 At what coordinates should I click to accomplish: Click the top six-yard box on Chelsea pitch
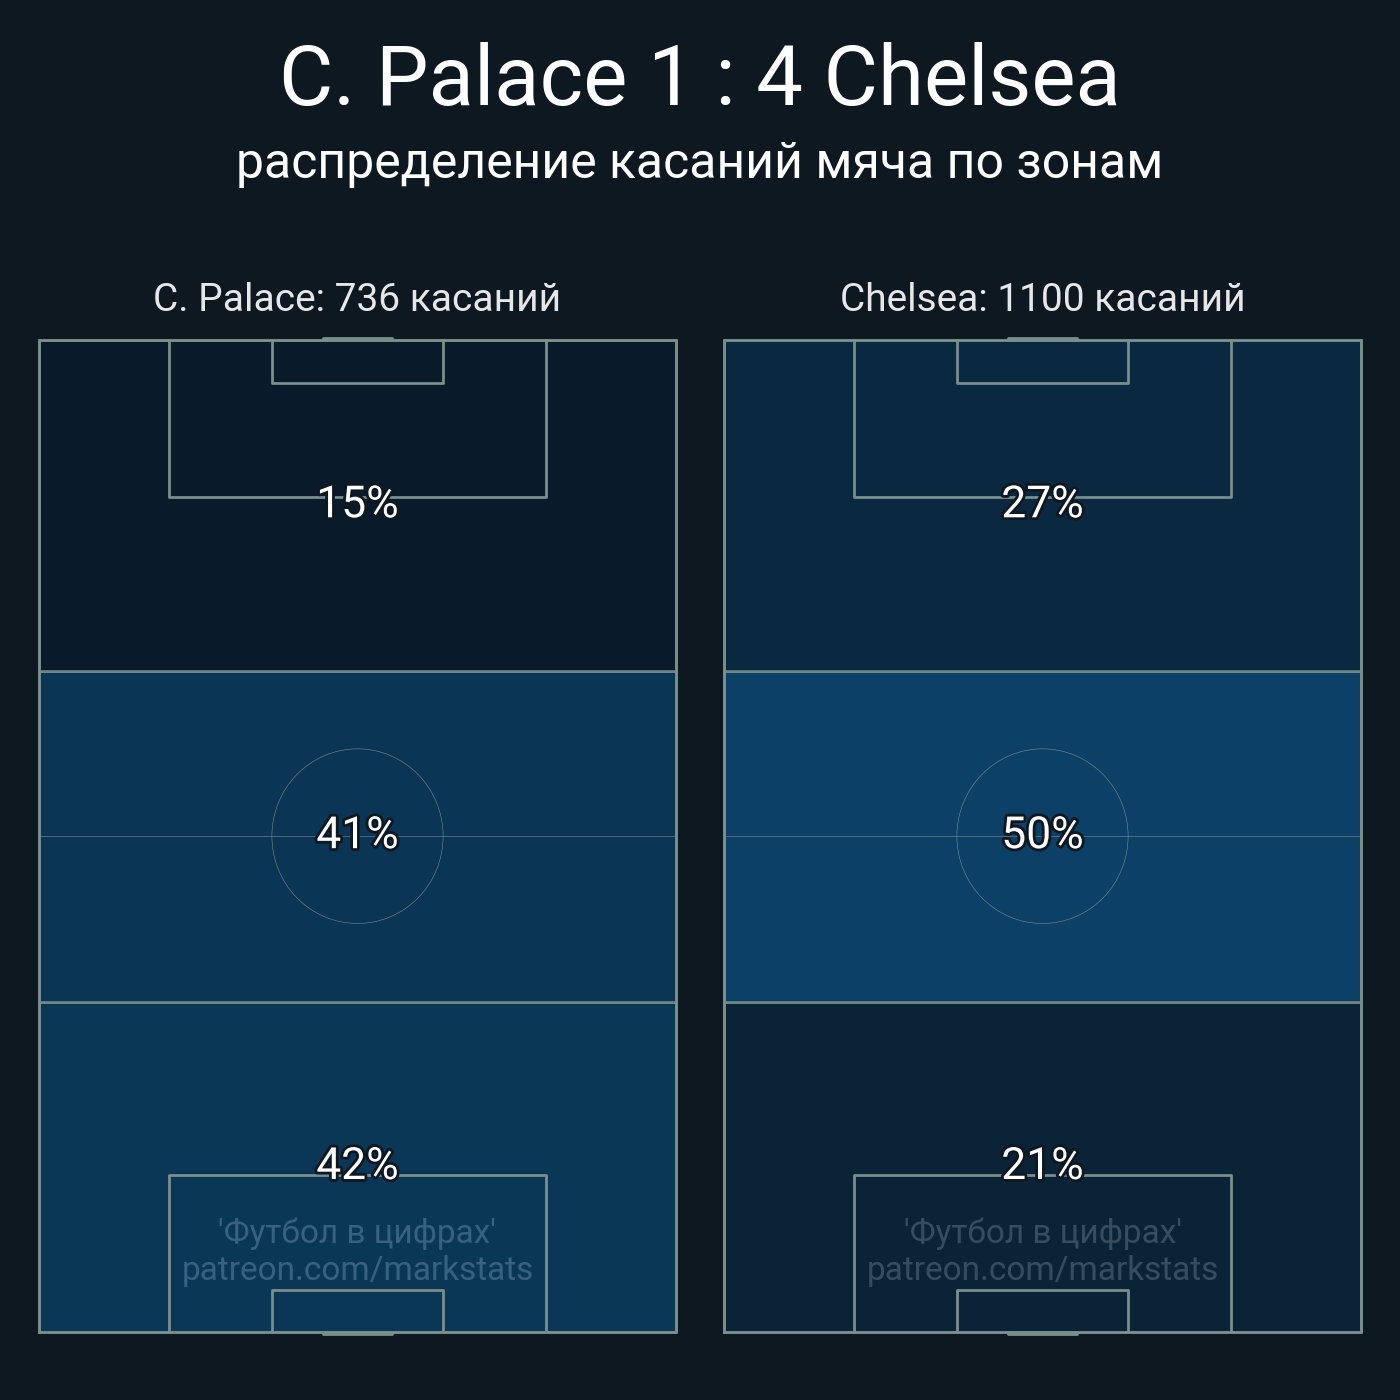tap(1042, 362)
